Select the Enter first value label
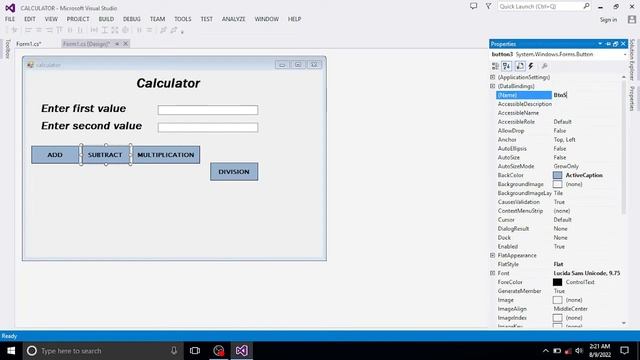 point(83,109)
